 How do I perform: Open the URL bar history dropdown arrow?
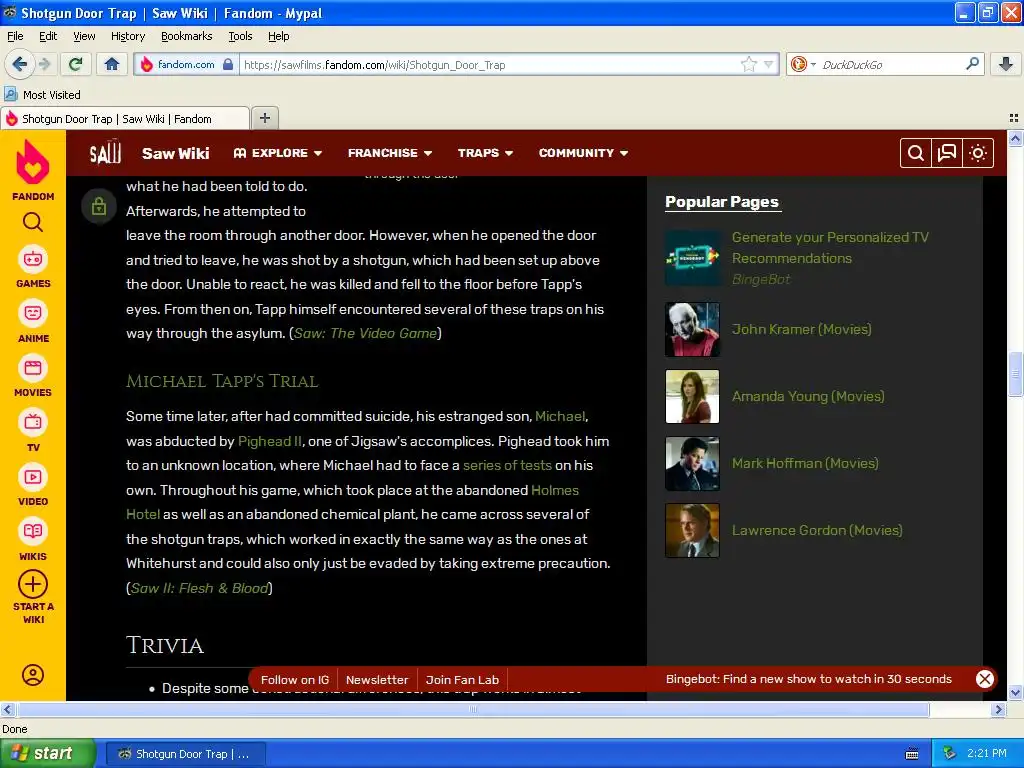tap(769, 65)
